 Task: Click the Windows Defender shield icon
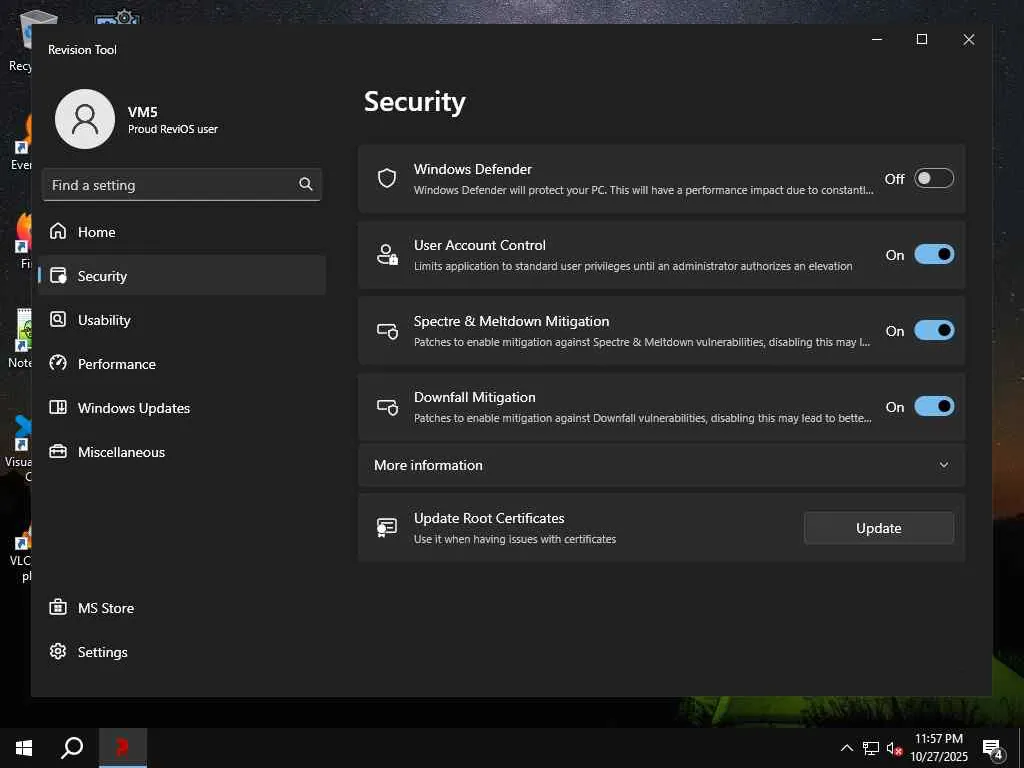[x=387, y=178]
